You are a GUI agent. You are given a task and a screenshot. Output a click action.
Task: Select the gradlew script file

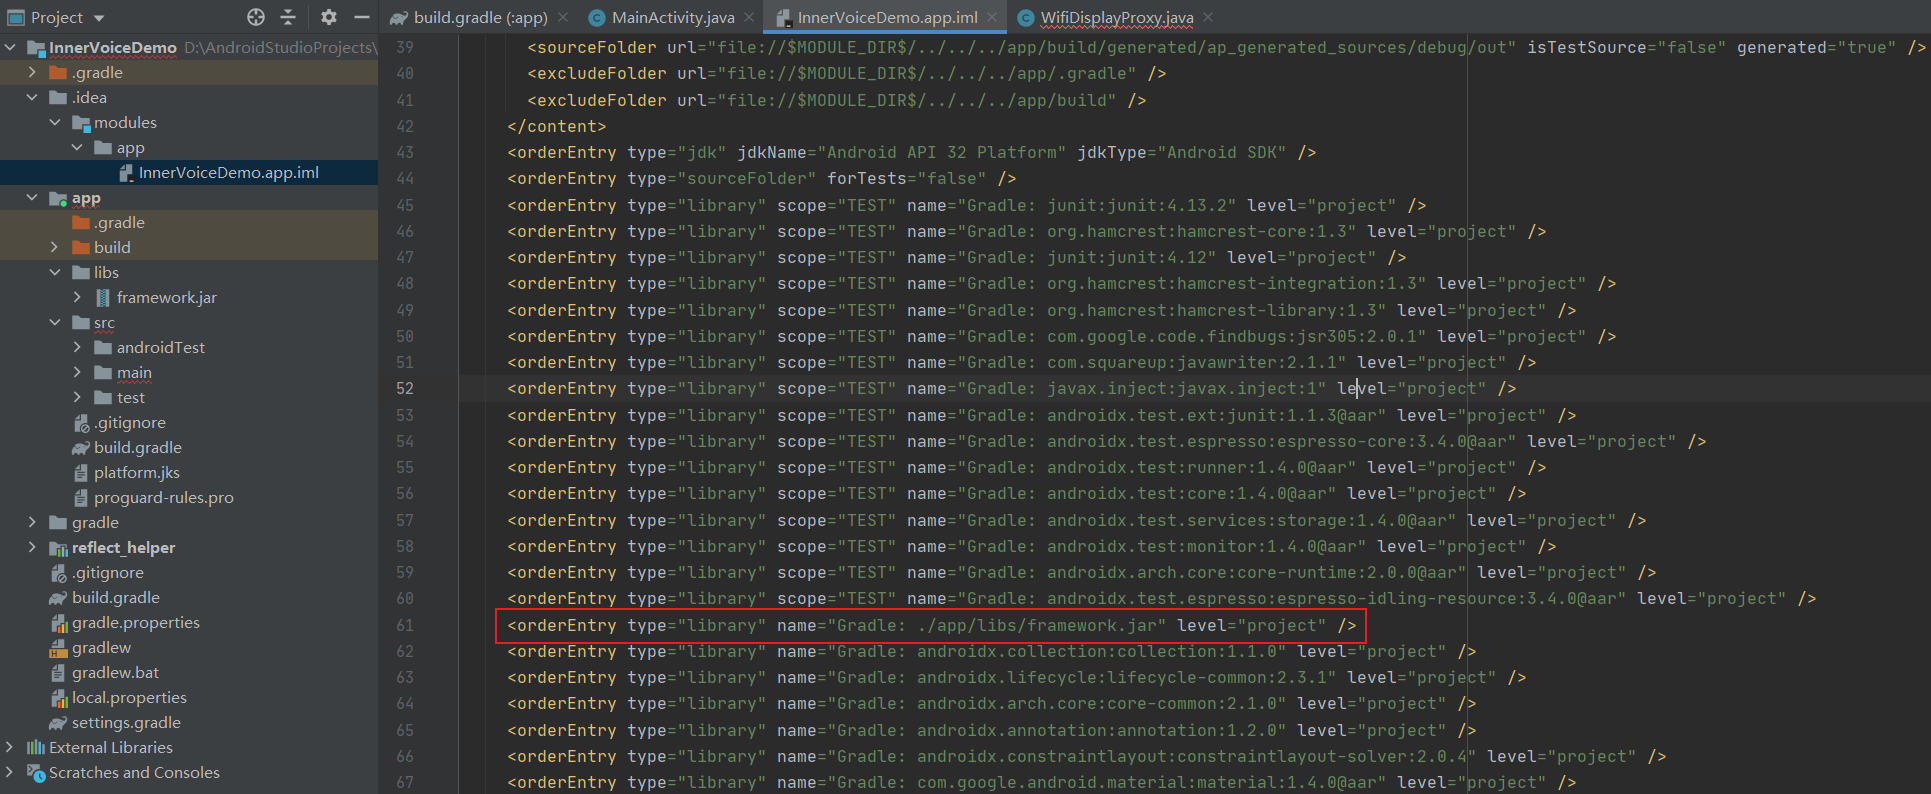[101, 648]
